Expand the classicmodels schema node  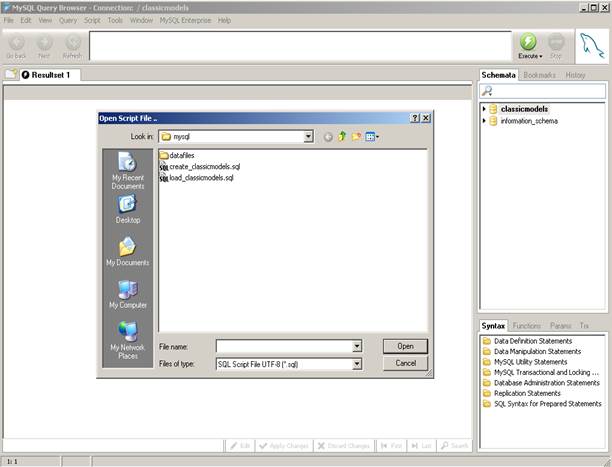(x=484, y=109)
